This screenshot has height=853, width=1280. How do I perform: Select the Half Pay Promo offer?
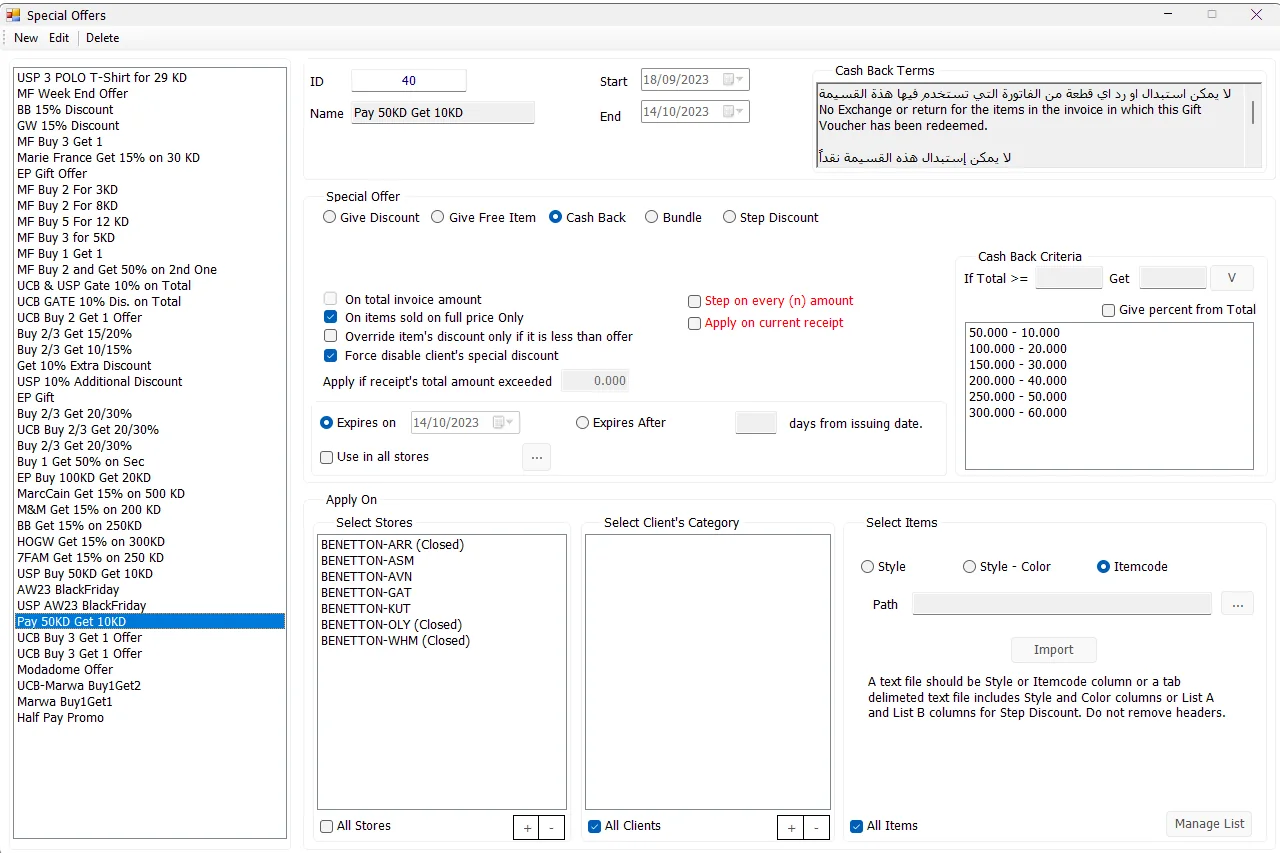(149, 718)
